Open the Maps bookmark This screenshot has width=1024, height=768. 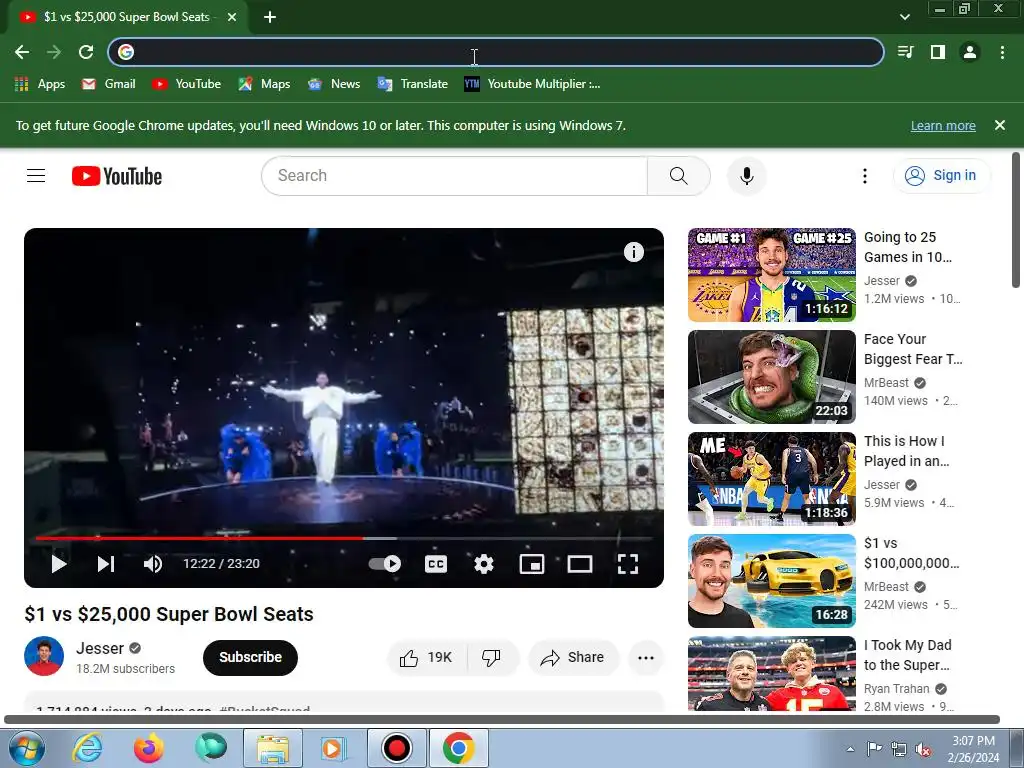(264, 84)
